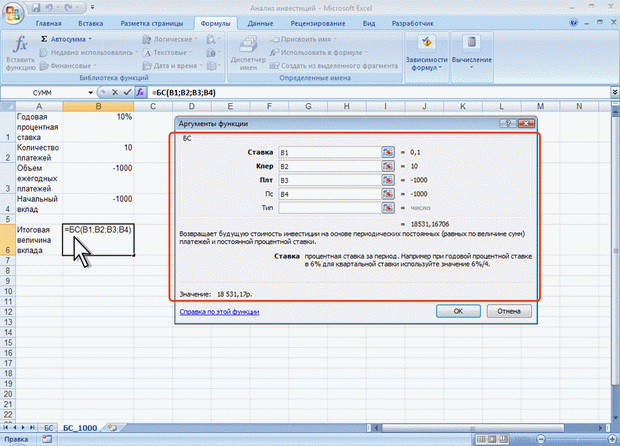Click the formula bar Cancel (X) icon
This screenshot has height=446, width=620.
(115, 93)
